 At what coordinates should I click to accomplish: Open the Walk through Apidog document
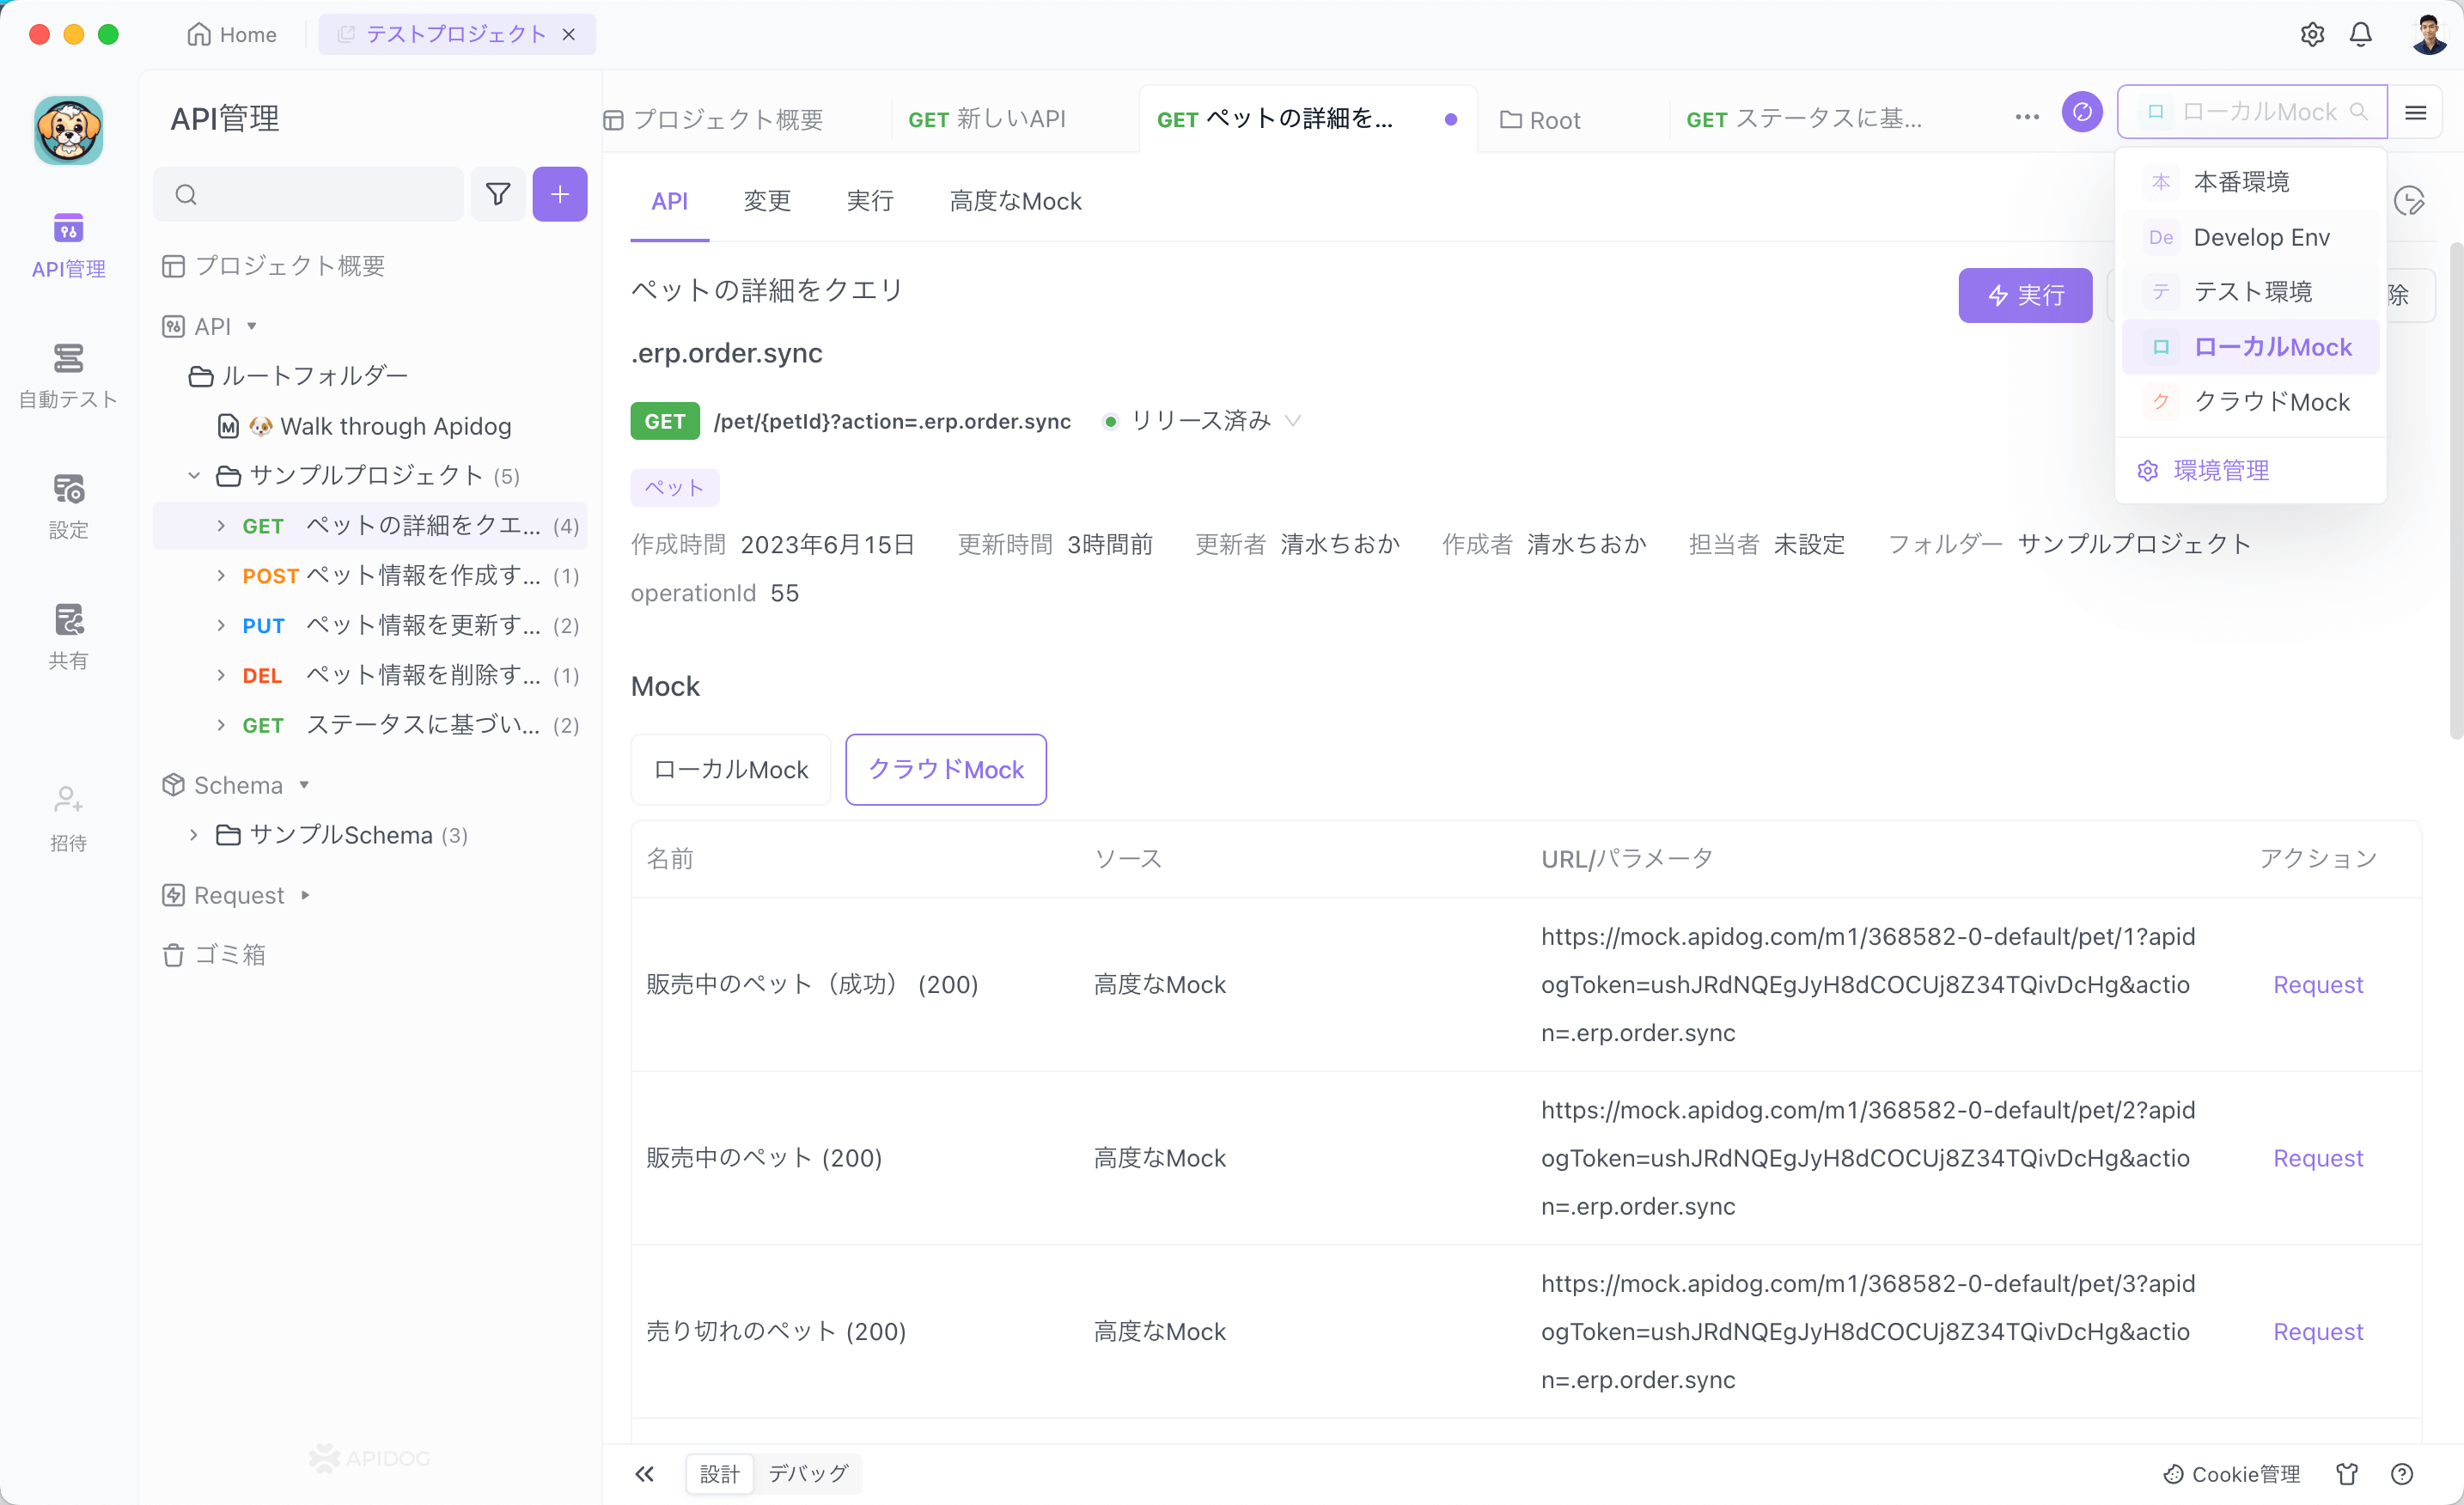pyautogui.click(x=365, y=426)
